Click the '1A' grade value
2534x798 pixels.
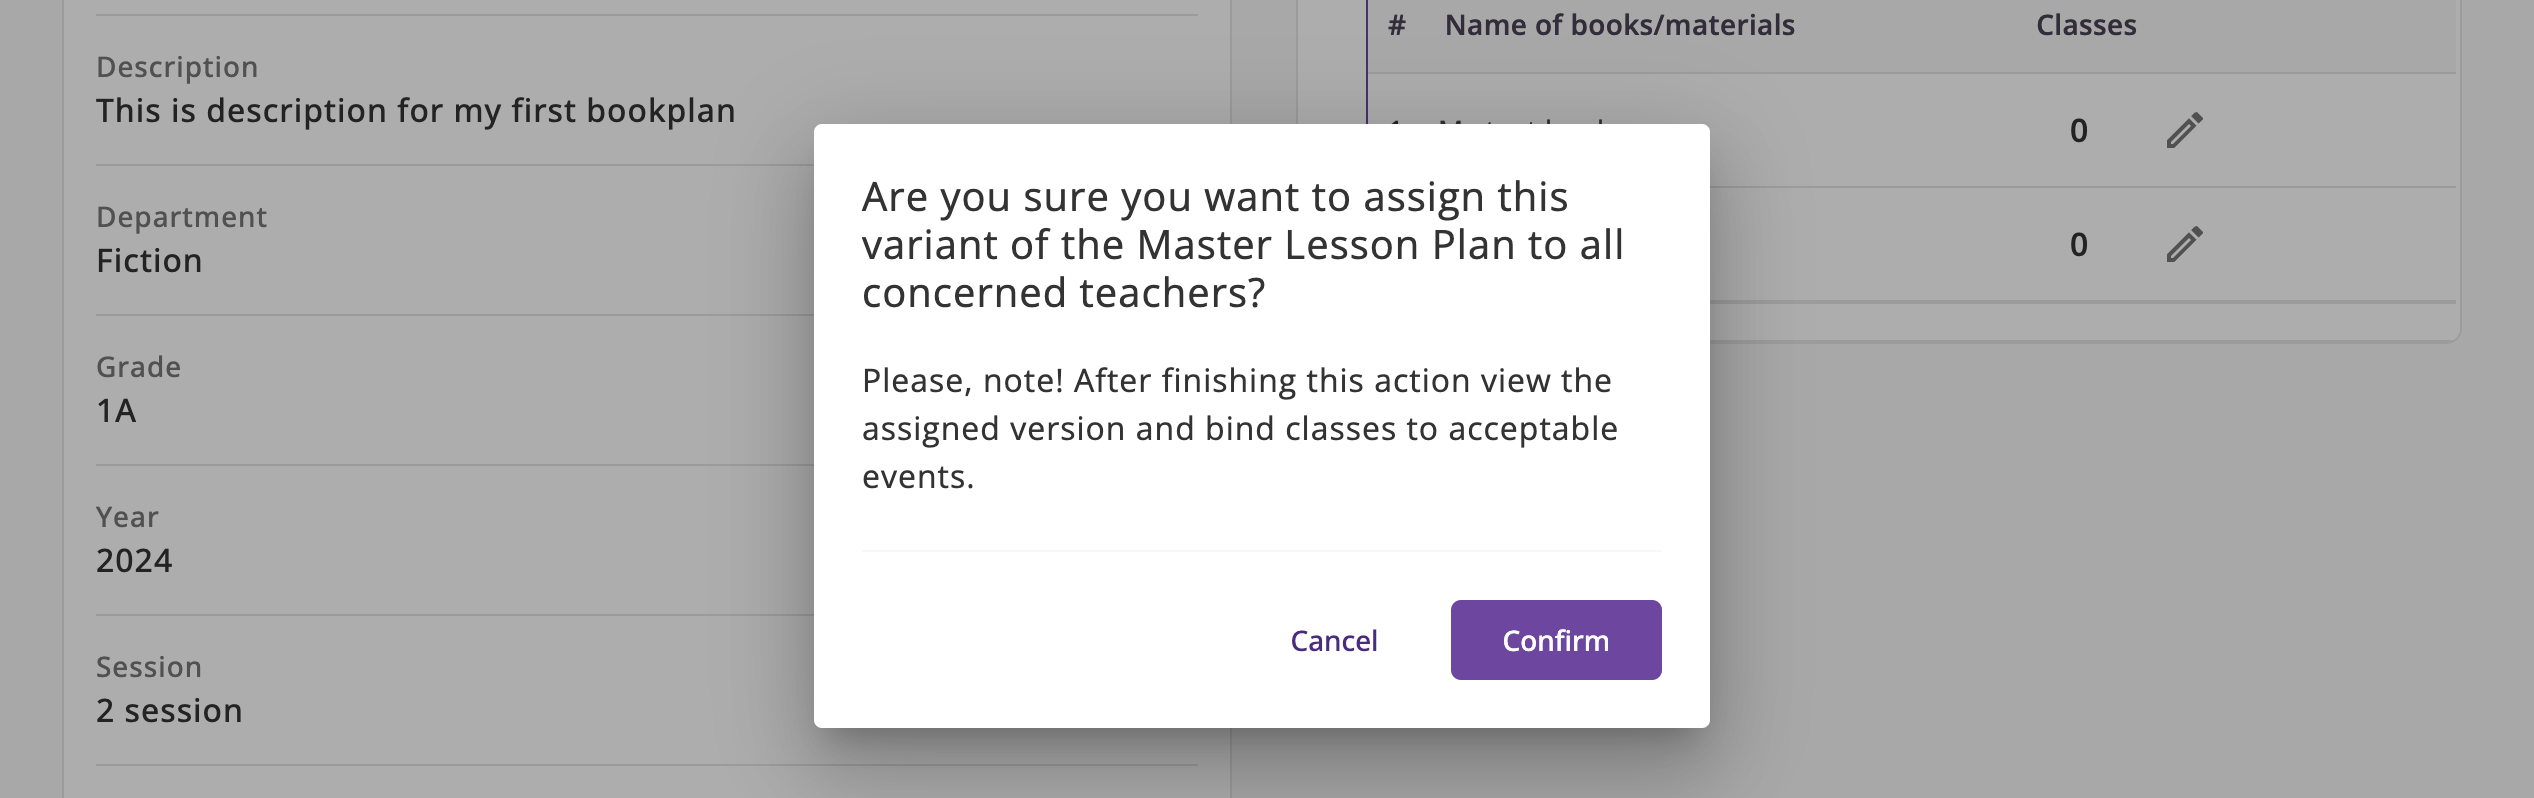116,411
